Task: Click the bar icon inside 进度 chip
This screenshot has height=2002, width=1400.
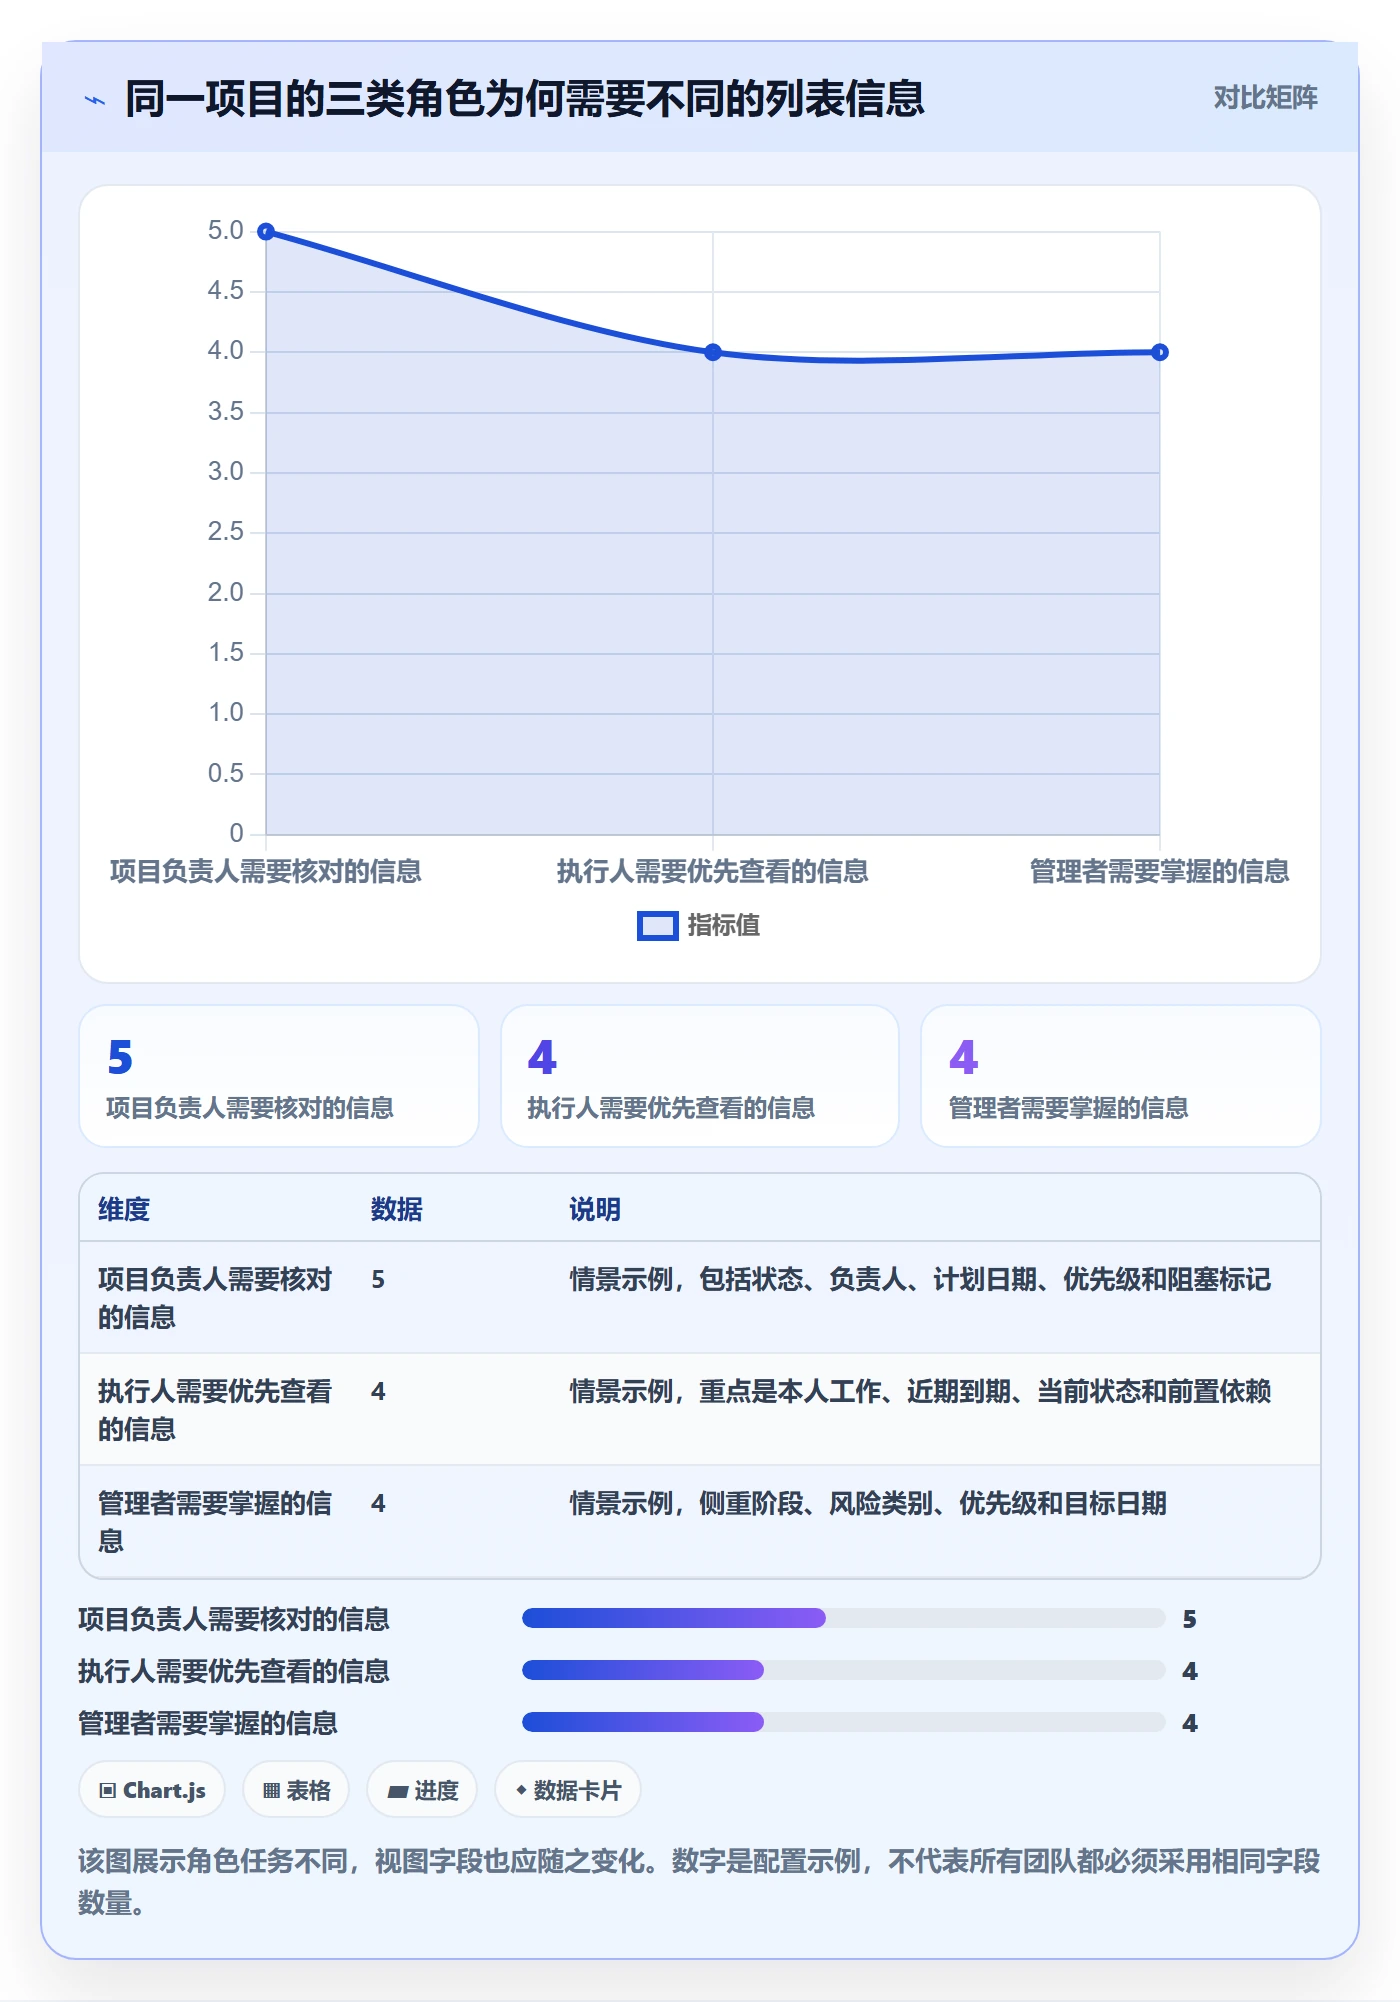Action: (398, 1792)
